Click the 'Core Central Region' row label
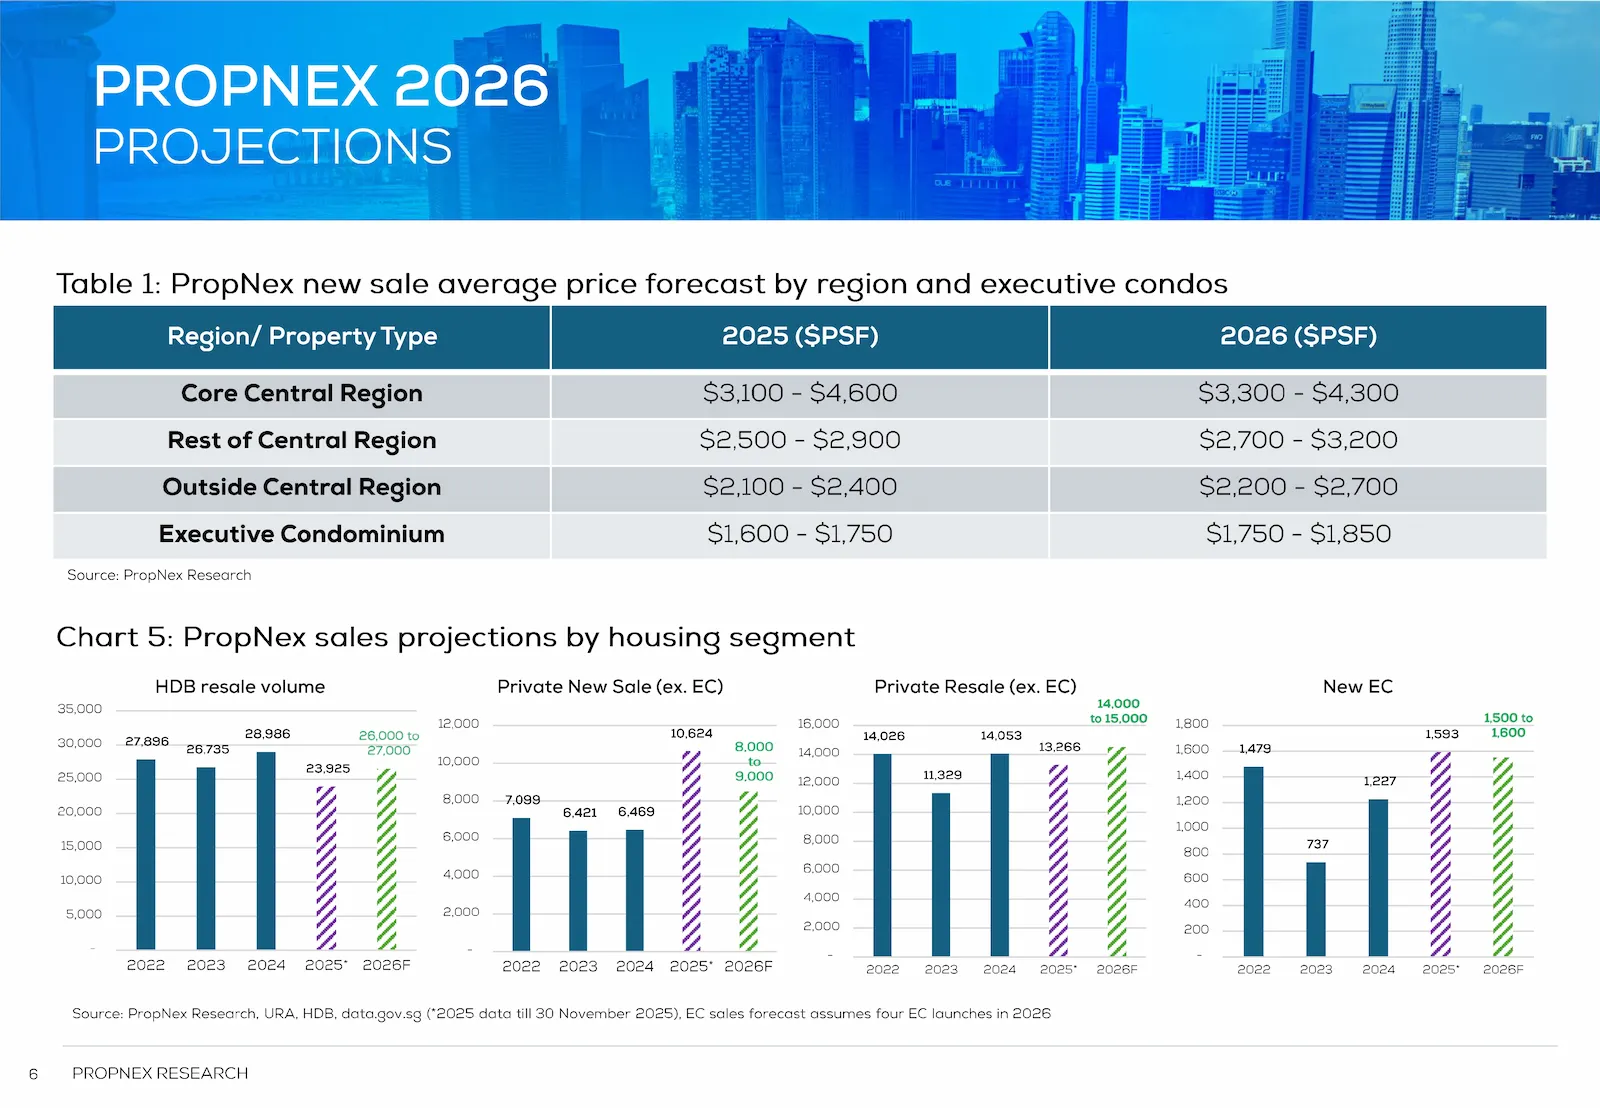1600x1108 pixels. pos(302,394)
